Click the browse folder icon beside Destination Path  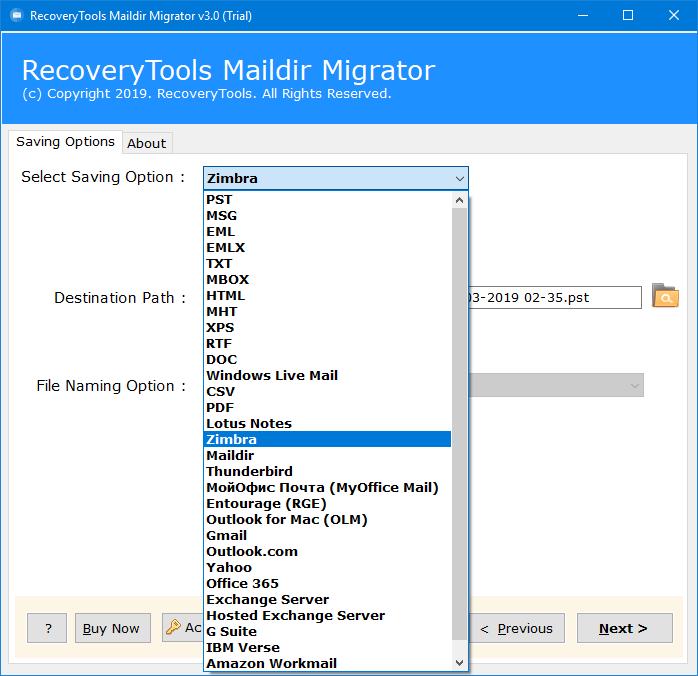point(665,295)
